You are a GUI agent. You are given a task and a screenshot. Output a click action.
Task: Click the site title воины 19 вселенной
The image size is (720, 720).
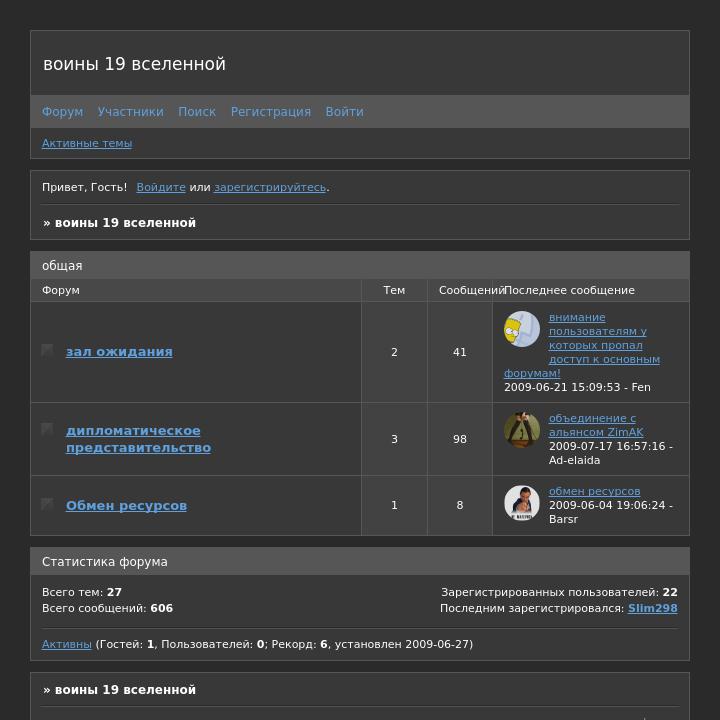coord(135,64)
